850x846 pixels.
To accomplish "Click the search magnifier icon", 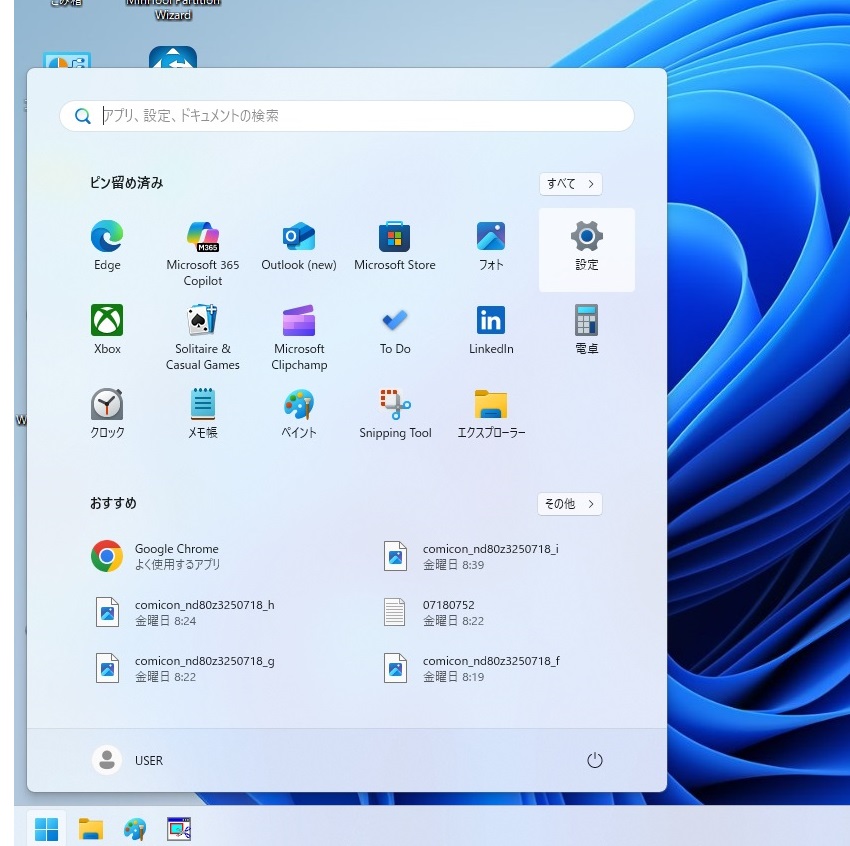I will [x=82, y=116].
